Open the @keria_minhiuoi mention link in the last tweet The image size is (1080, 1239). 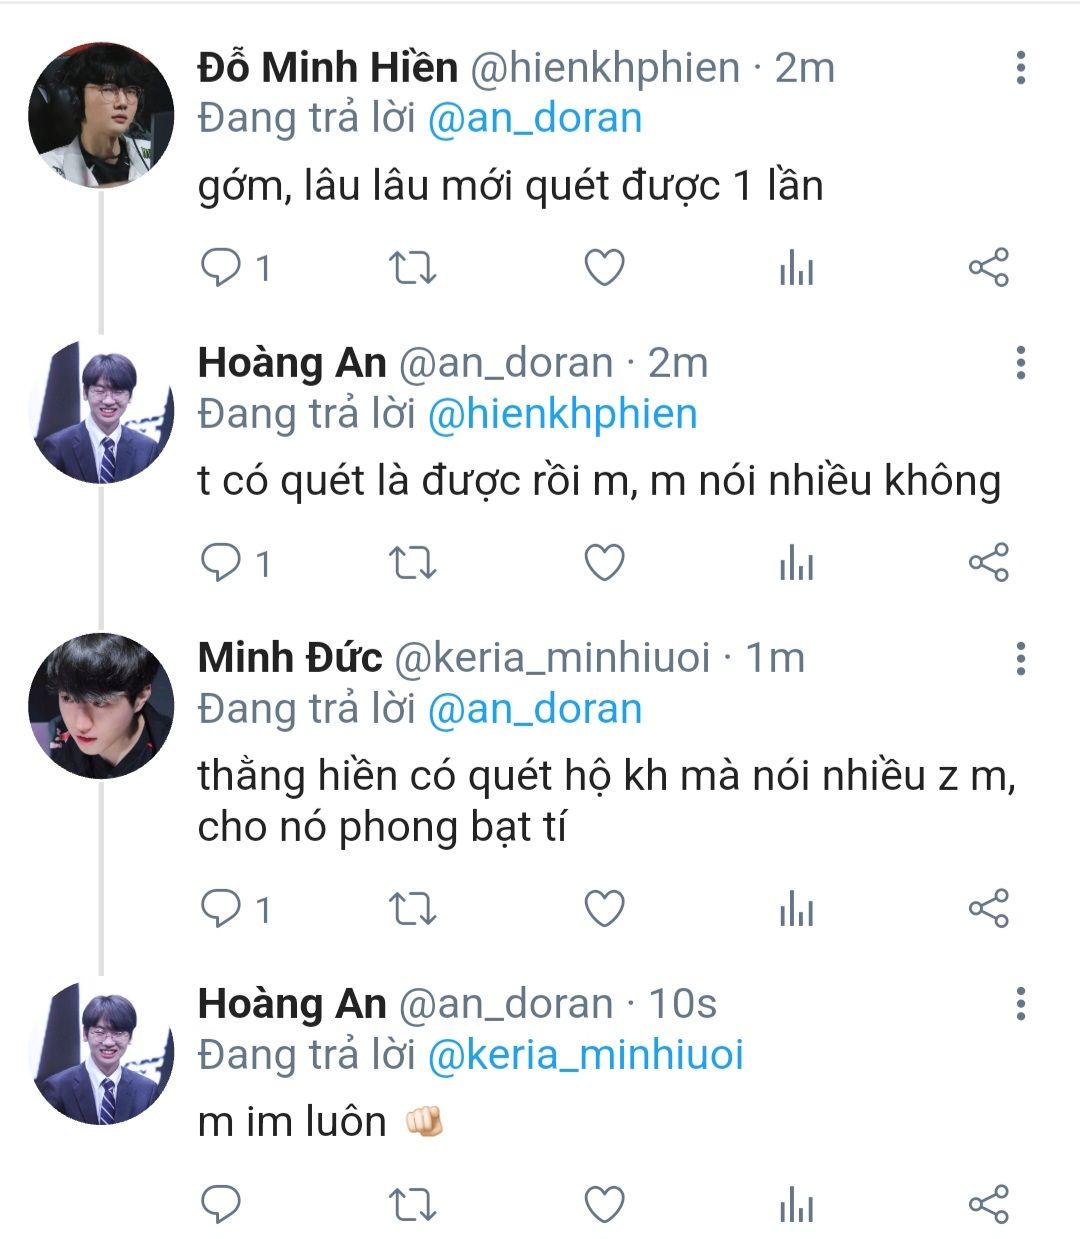(x=585, y=1055)
